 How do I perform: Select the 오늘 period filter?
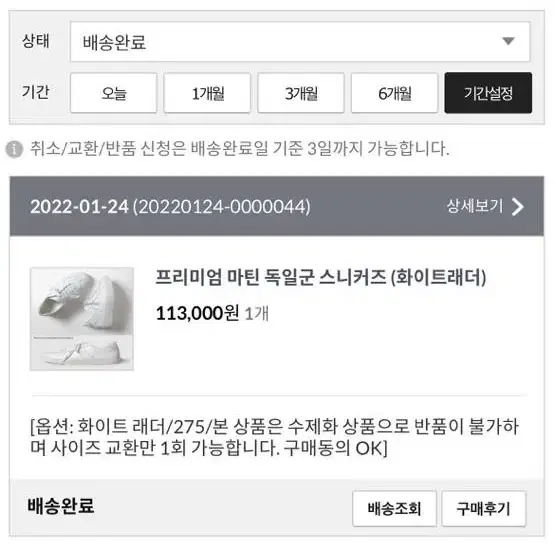pyautogui.click(x=113, y=93)
